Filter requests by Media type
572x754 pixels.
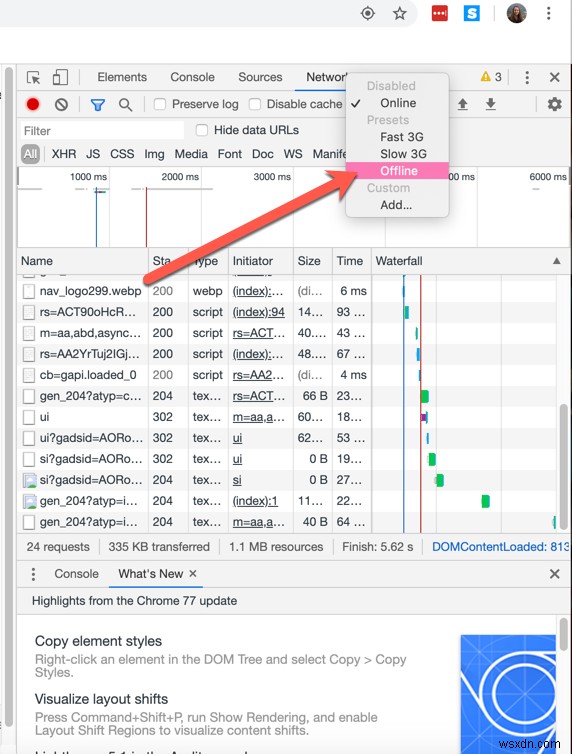pos(191,154)
